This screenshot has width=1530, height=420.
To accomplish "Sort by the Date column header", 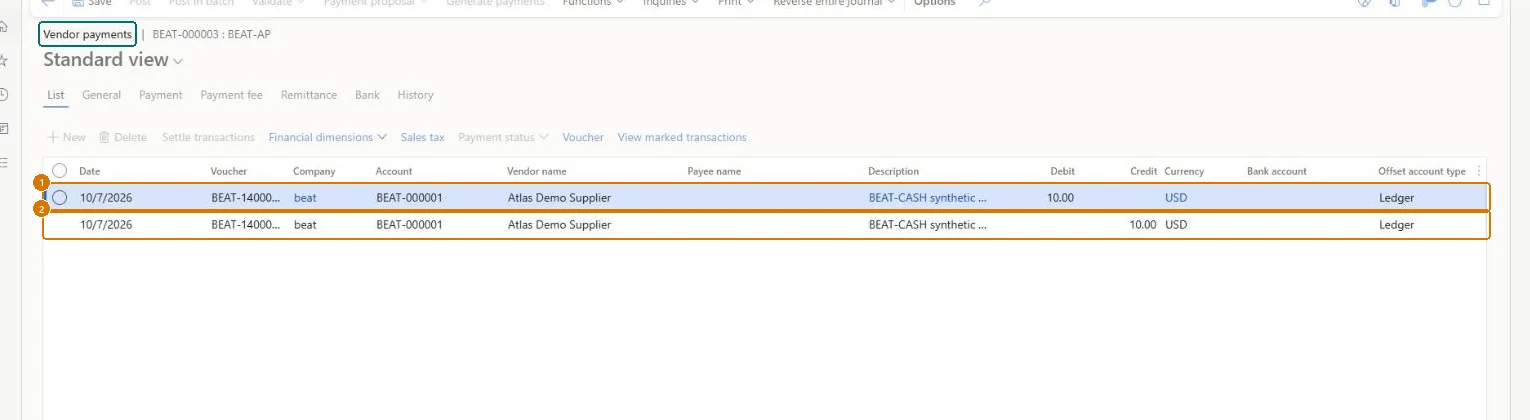I will [x=90, y=171].
